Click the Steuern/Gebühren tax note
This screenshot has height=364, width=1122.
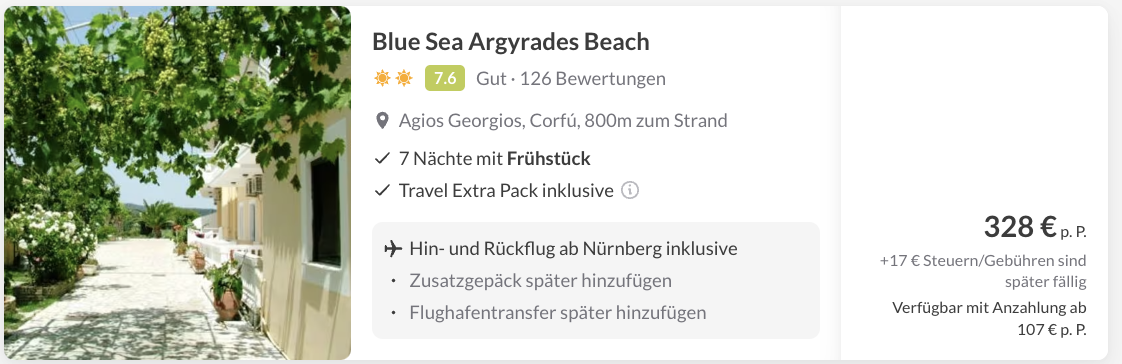coord(983,271)
